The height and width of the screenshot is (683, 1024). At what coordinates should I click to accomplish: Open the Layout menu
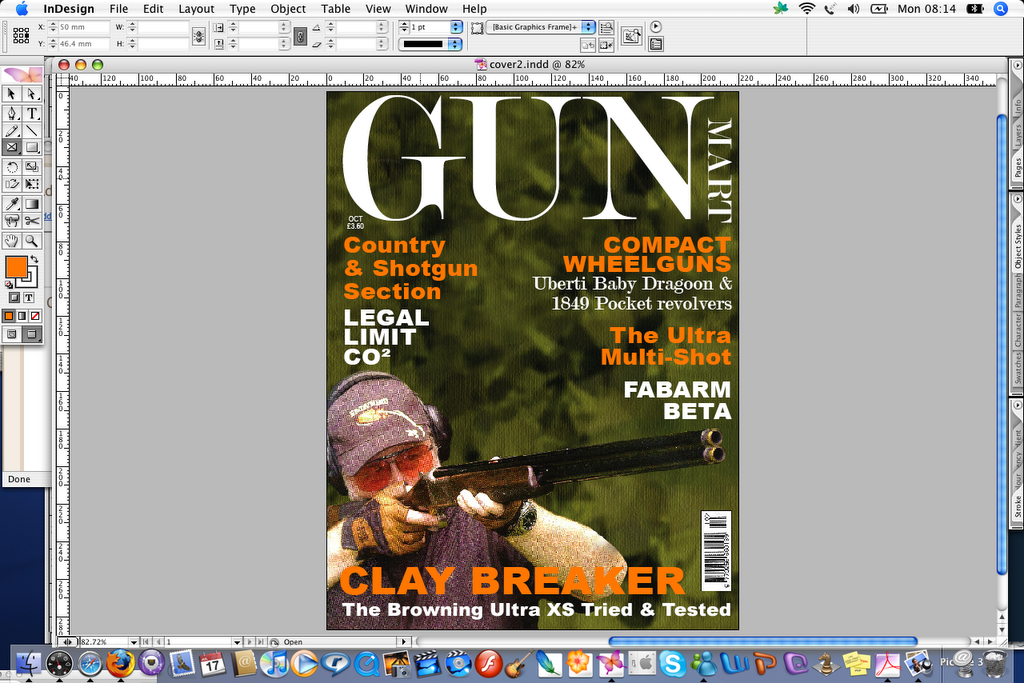(197, 9)
